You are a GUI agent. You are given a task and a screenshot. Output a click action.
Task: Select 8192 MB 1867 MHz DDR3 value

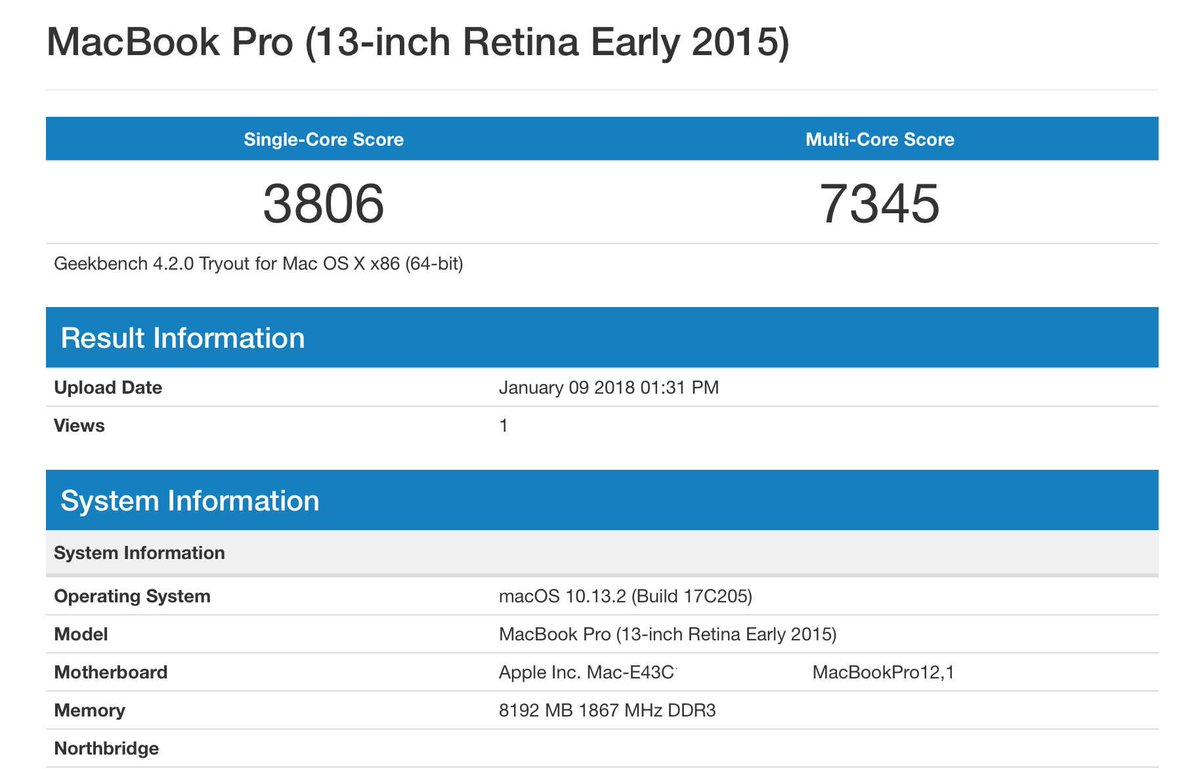[x=607, y=710]
